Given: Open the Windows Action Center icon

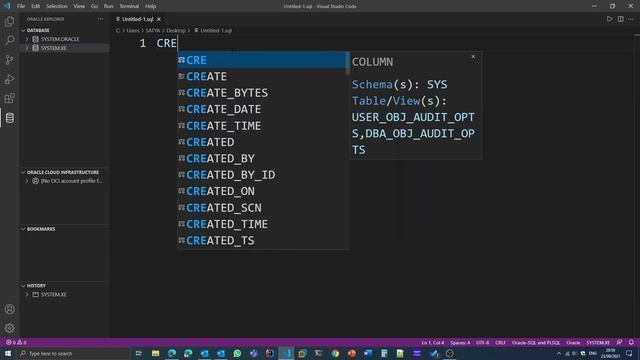Looking at the screenshot, I should (x=629, y=353).
